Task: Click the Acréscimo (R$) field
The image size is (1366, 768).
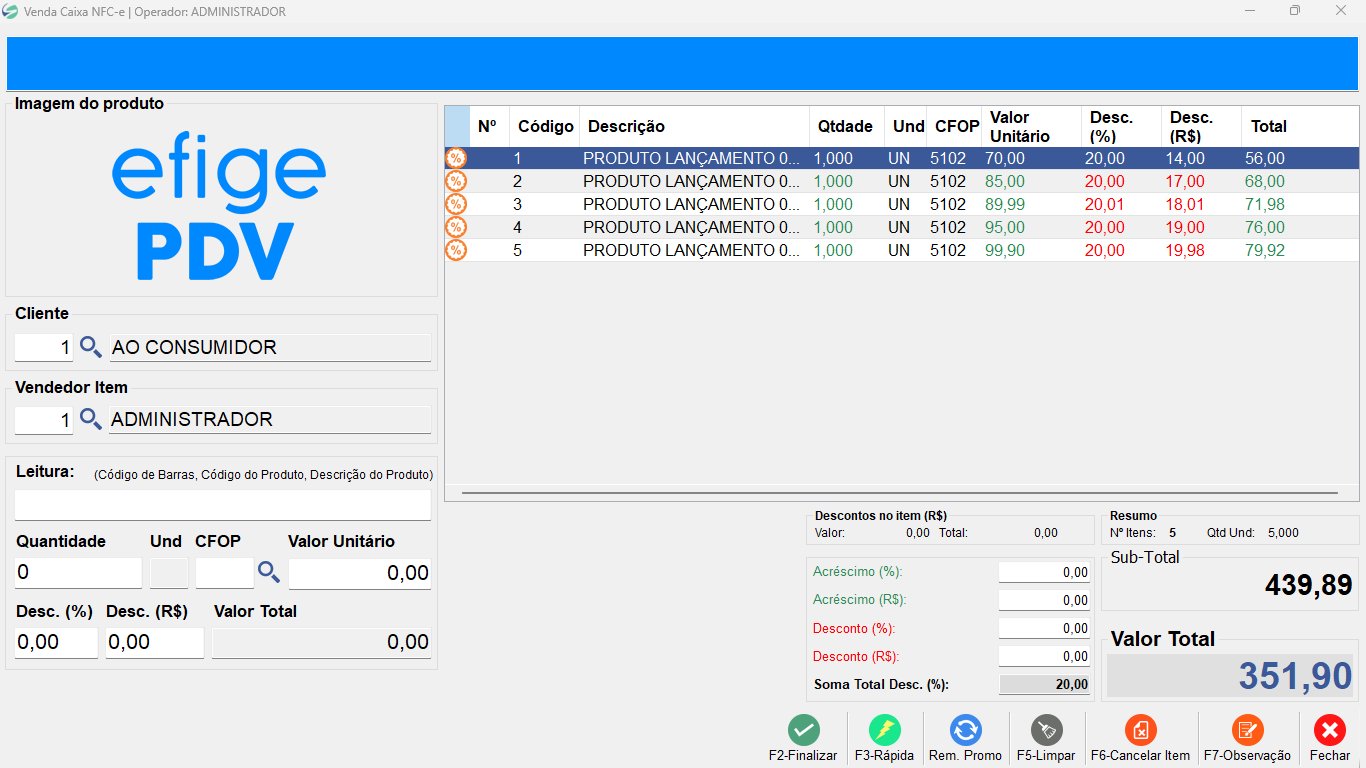Action: [x=1044, y=600]
